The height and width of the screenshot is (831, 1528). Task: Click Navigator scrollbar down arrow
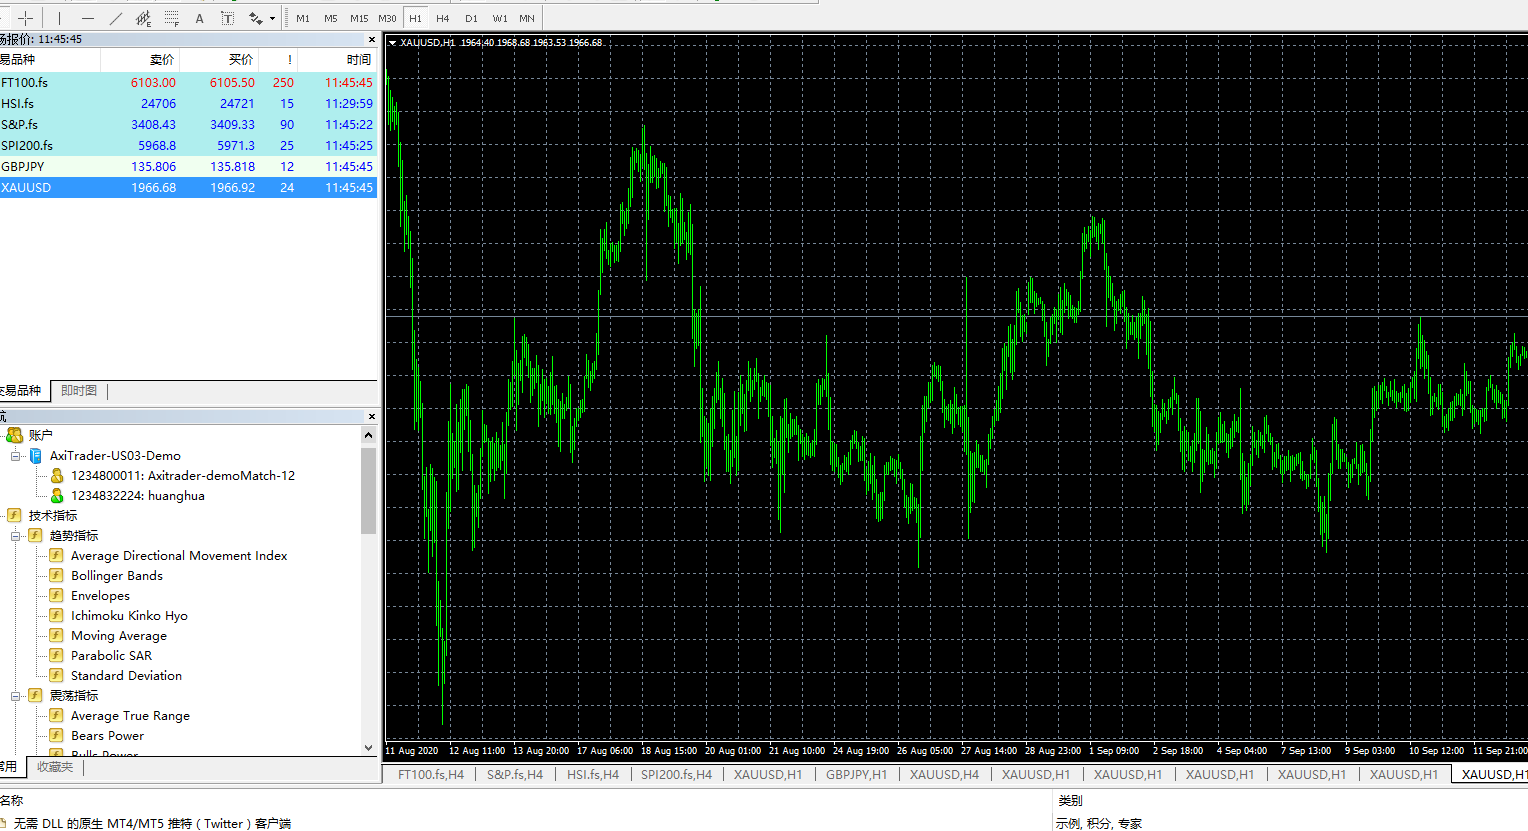(369, 747)
